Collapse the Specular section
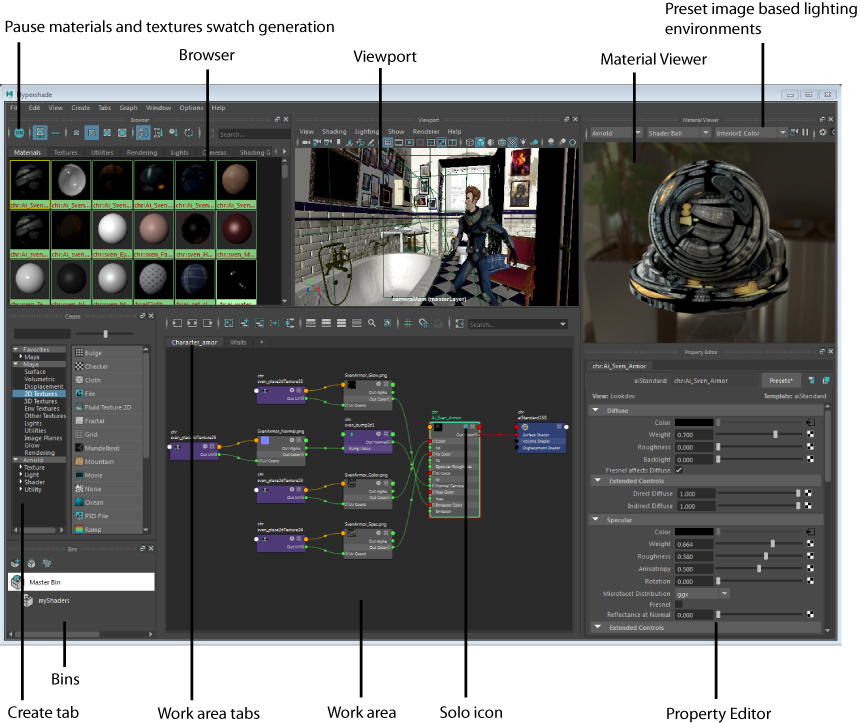Viewport: 861px width, 723px height. pos(596,519)
